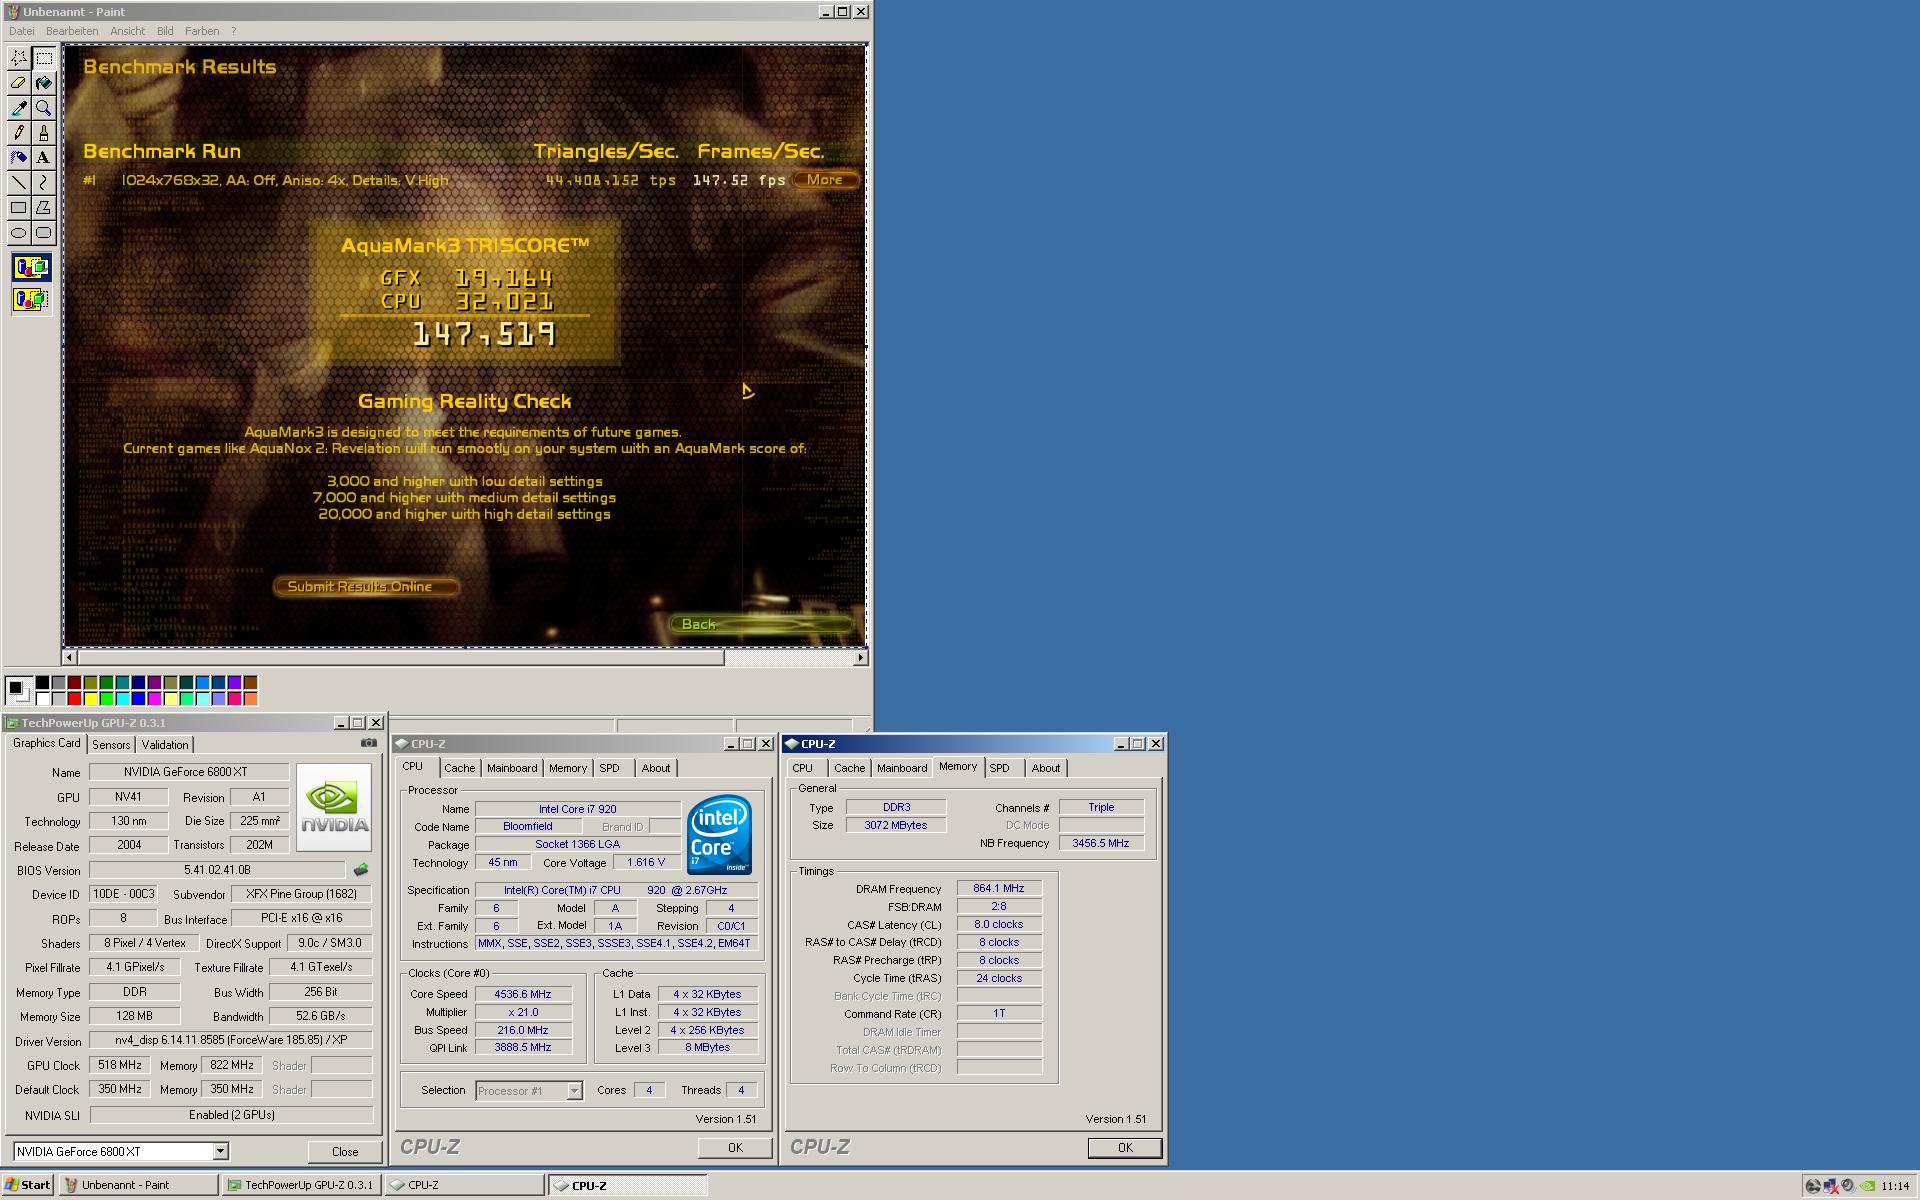Click the NVIDIA tray icon
The image size is (1920, 1200).
pos(1866,1186)
